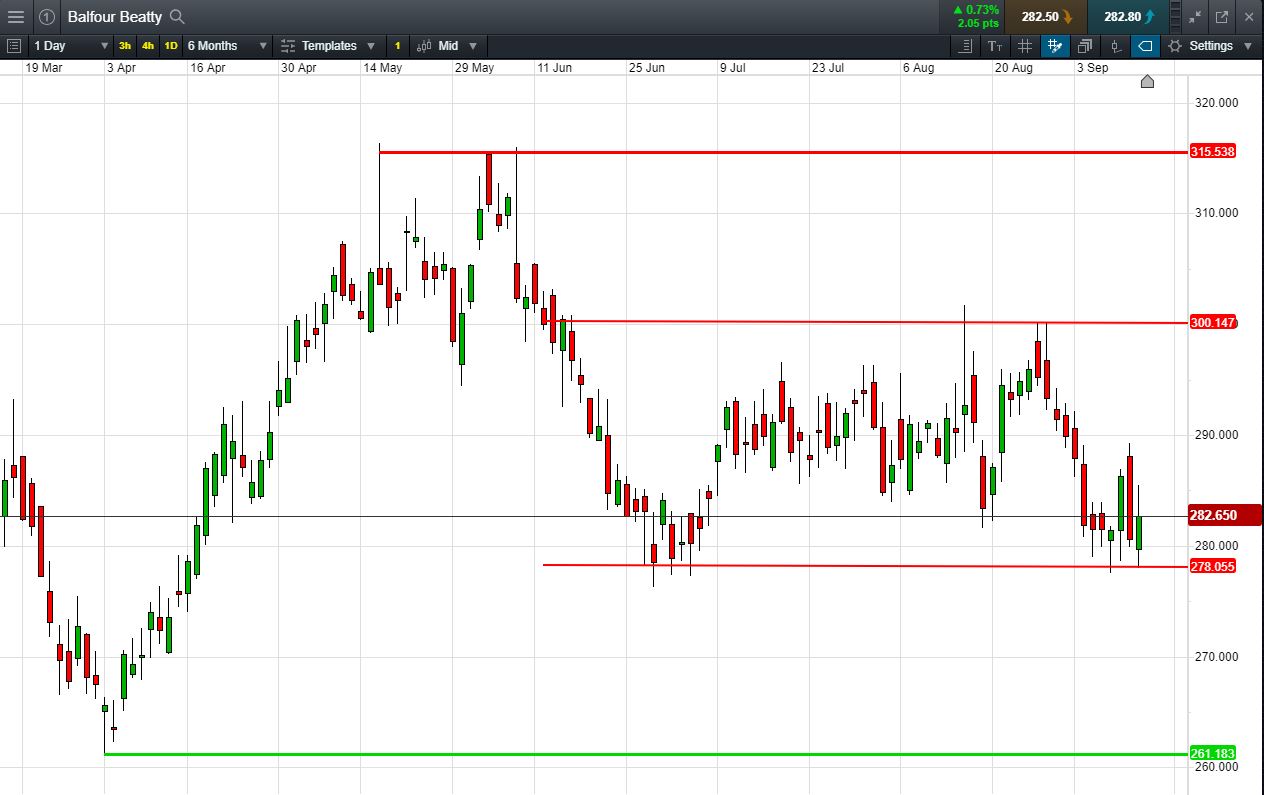Click the buy price 282.80 button
Image resolution: width=1264 pixels, height=795 pixels.
tap(1129, 17)
